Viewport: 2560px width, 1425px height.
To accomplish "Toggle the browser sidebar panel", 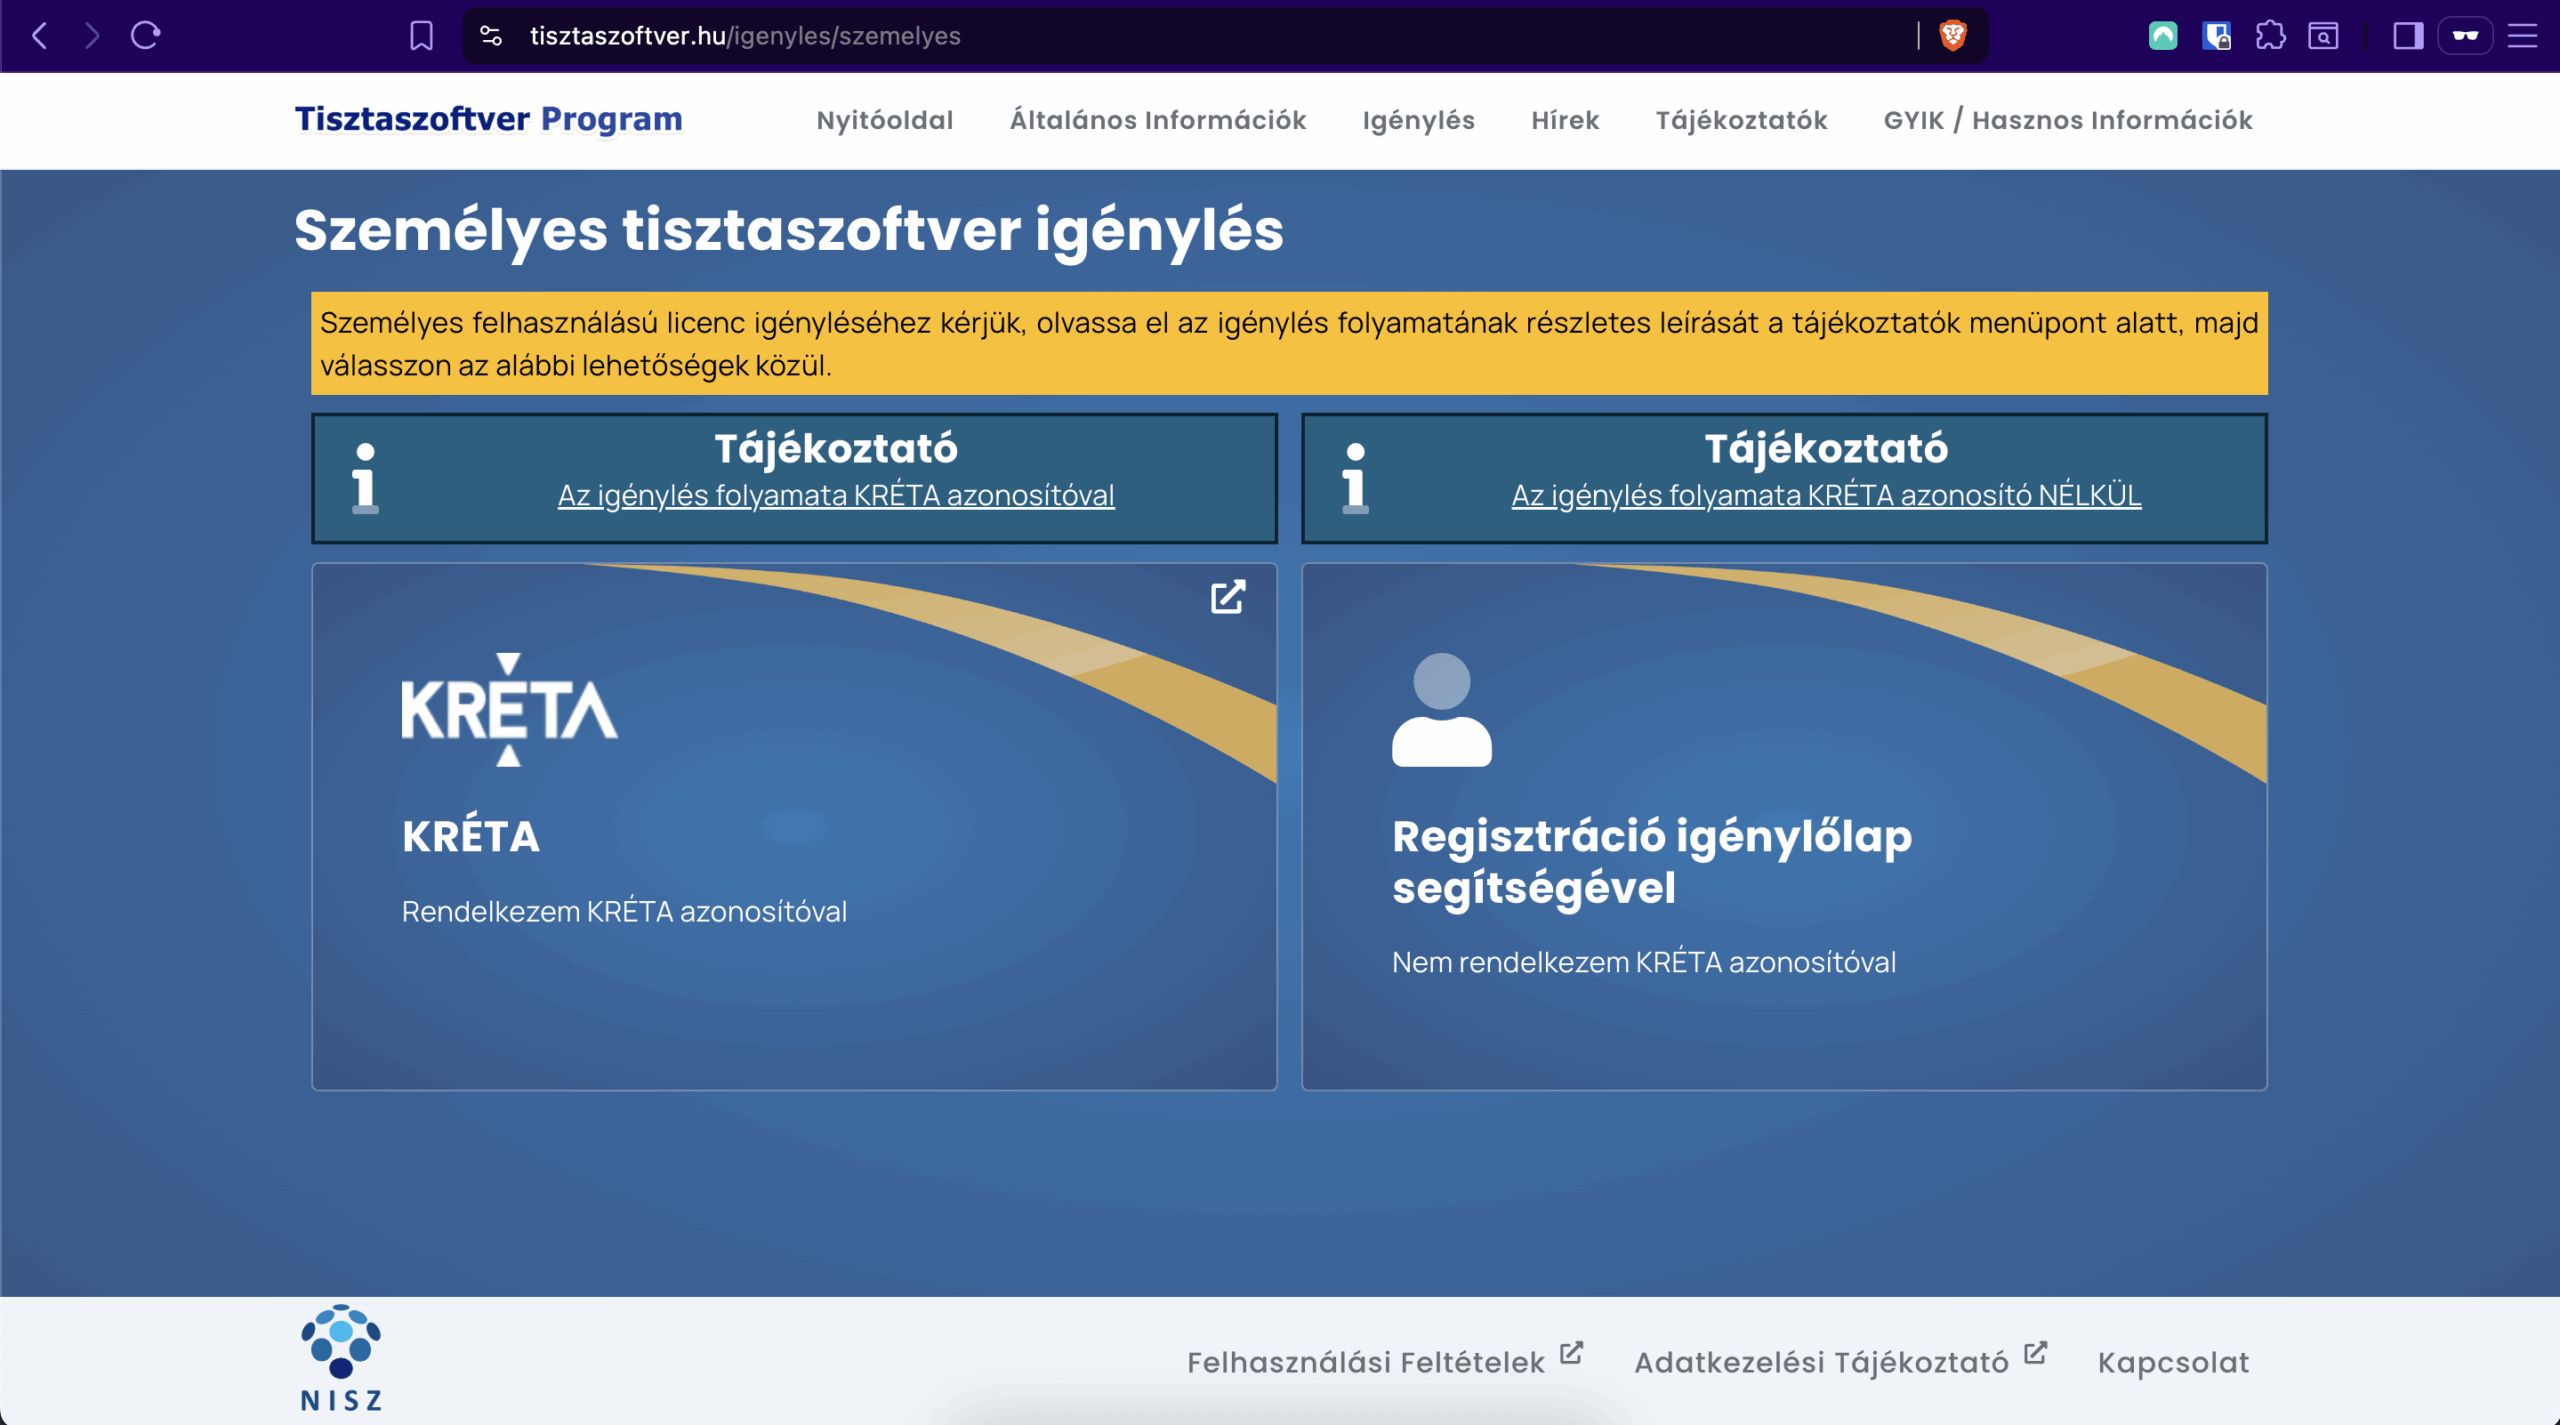I will click(2407, 35).
